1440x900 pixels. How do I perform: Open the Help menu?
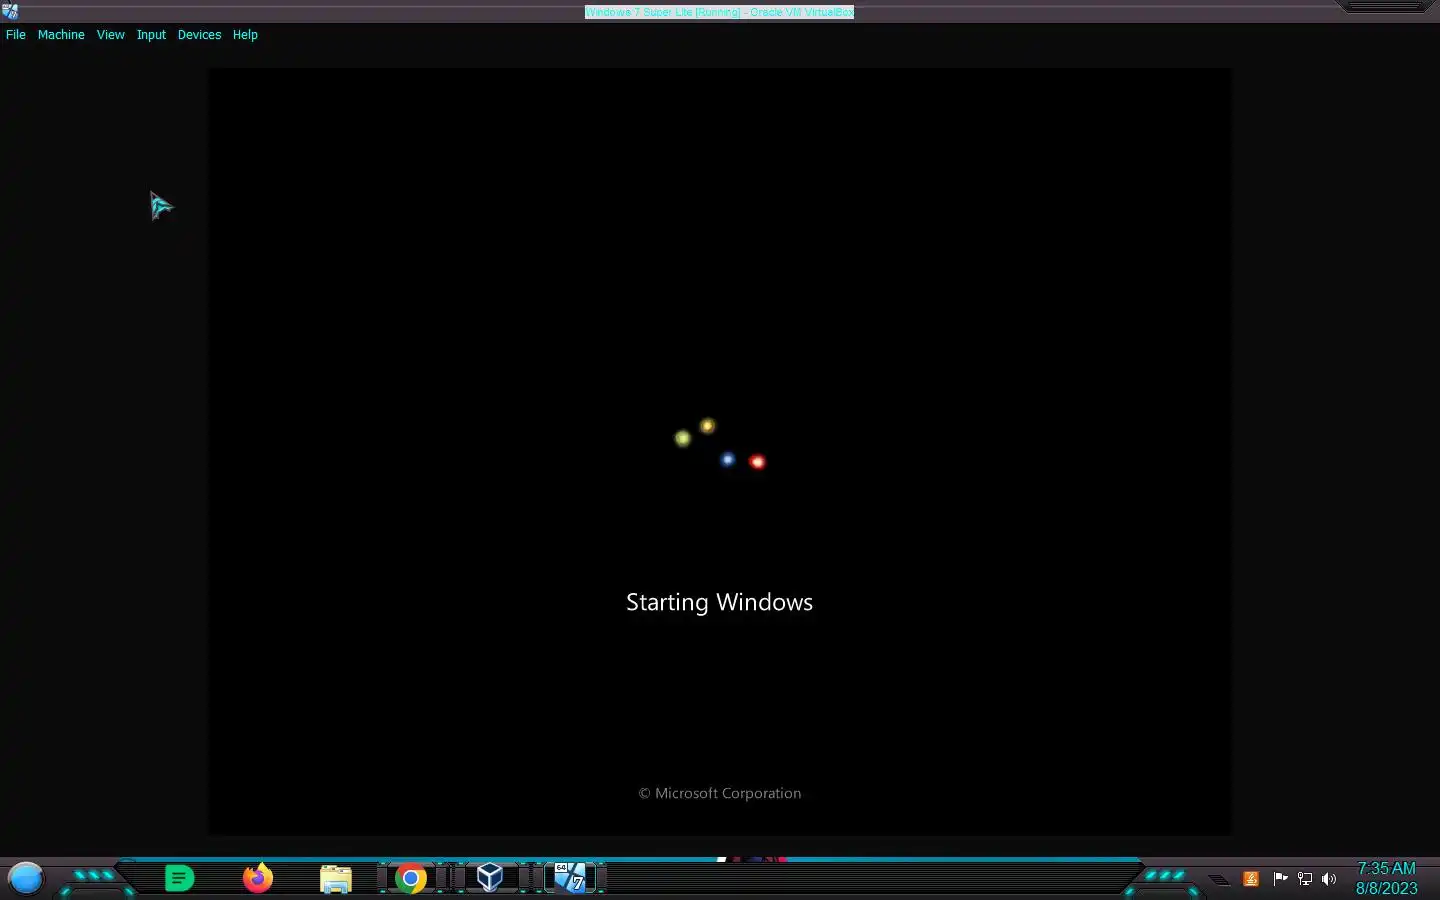[x=245, y=35]
